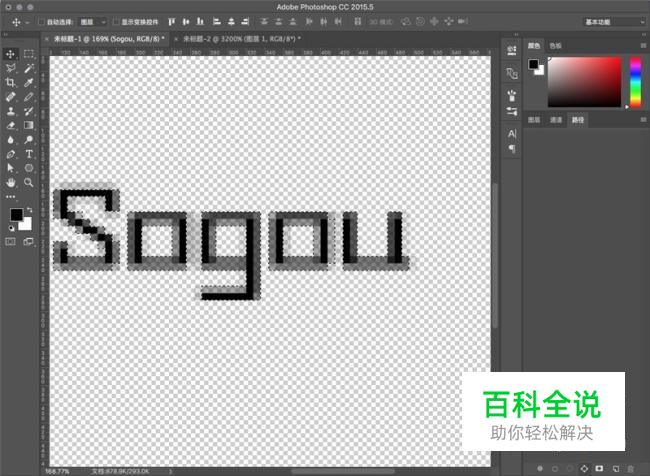Switch to the 路径 paths tab
Viewport: 650px width, 476px height.
[x=578, y=120]
